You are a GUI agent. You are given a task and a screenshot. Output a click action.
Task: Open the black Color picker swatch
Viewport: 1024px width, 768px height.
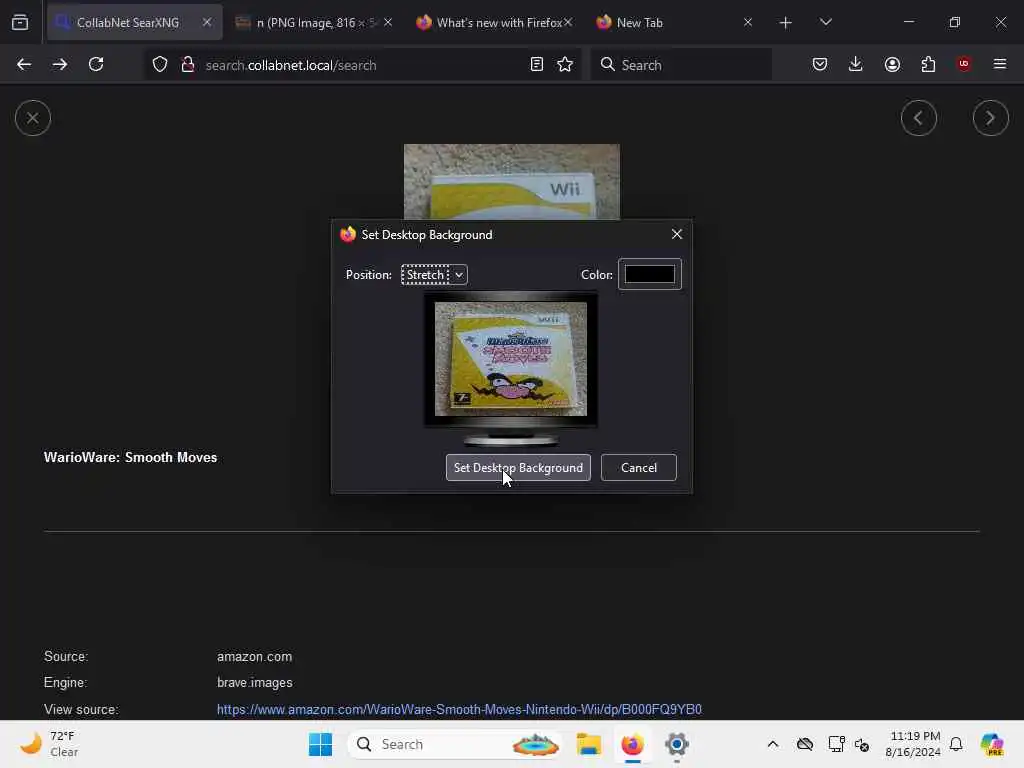point(650,274)
